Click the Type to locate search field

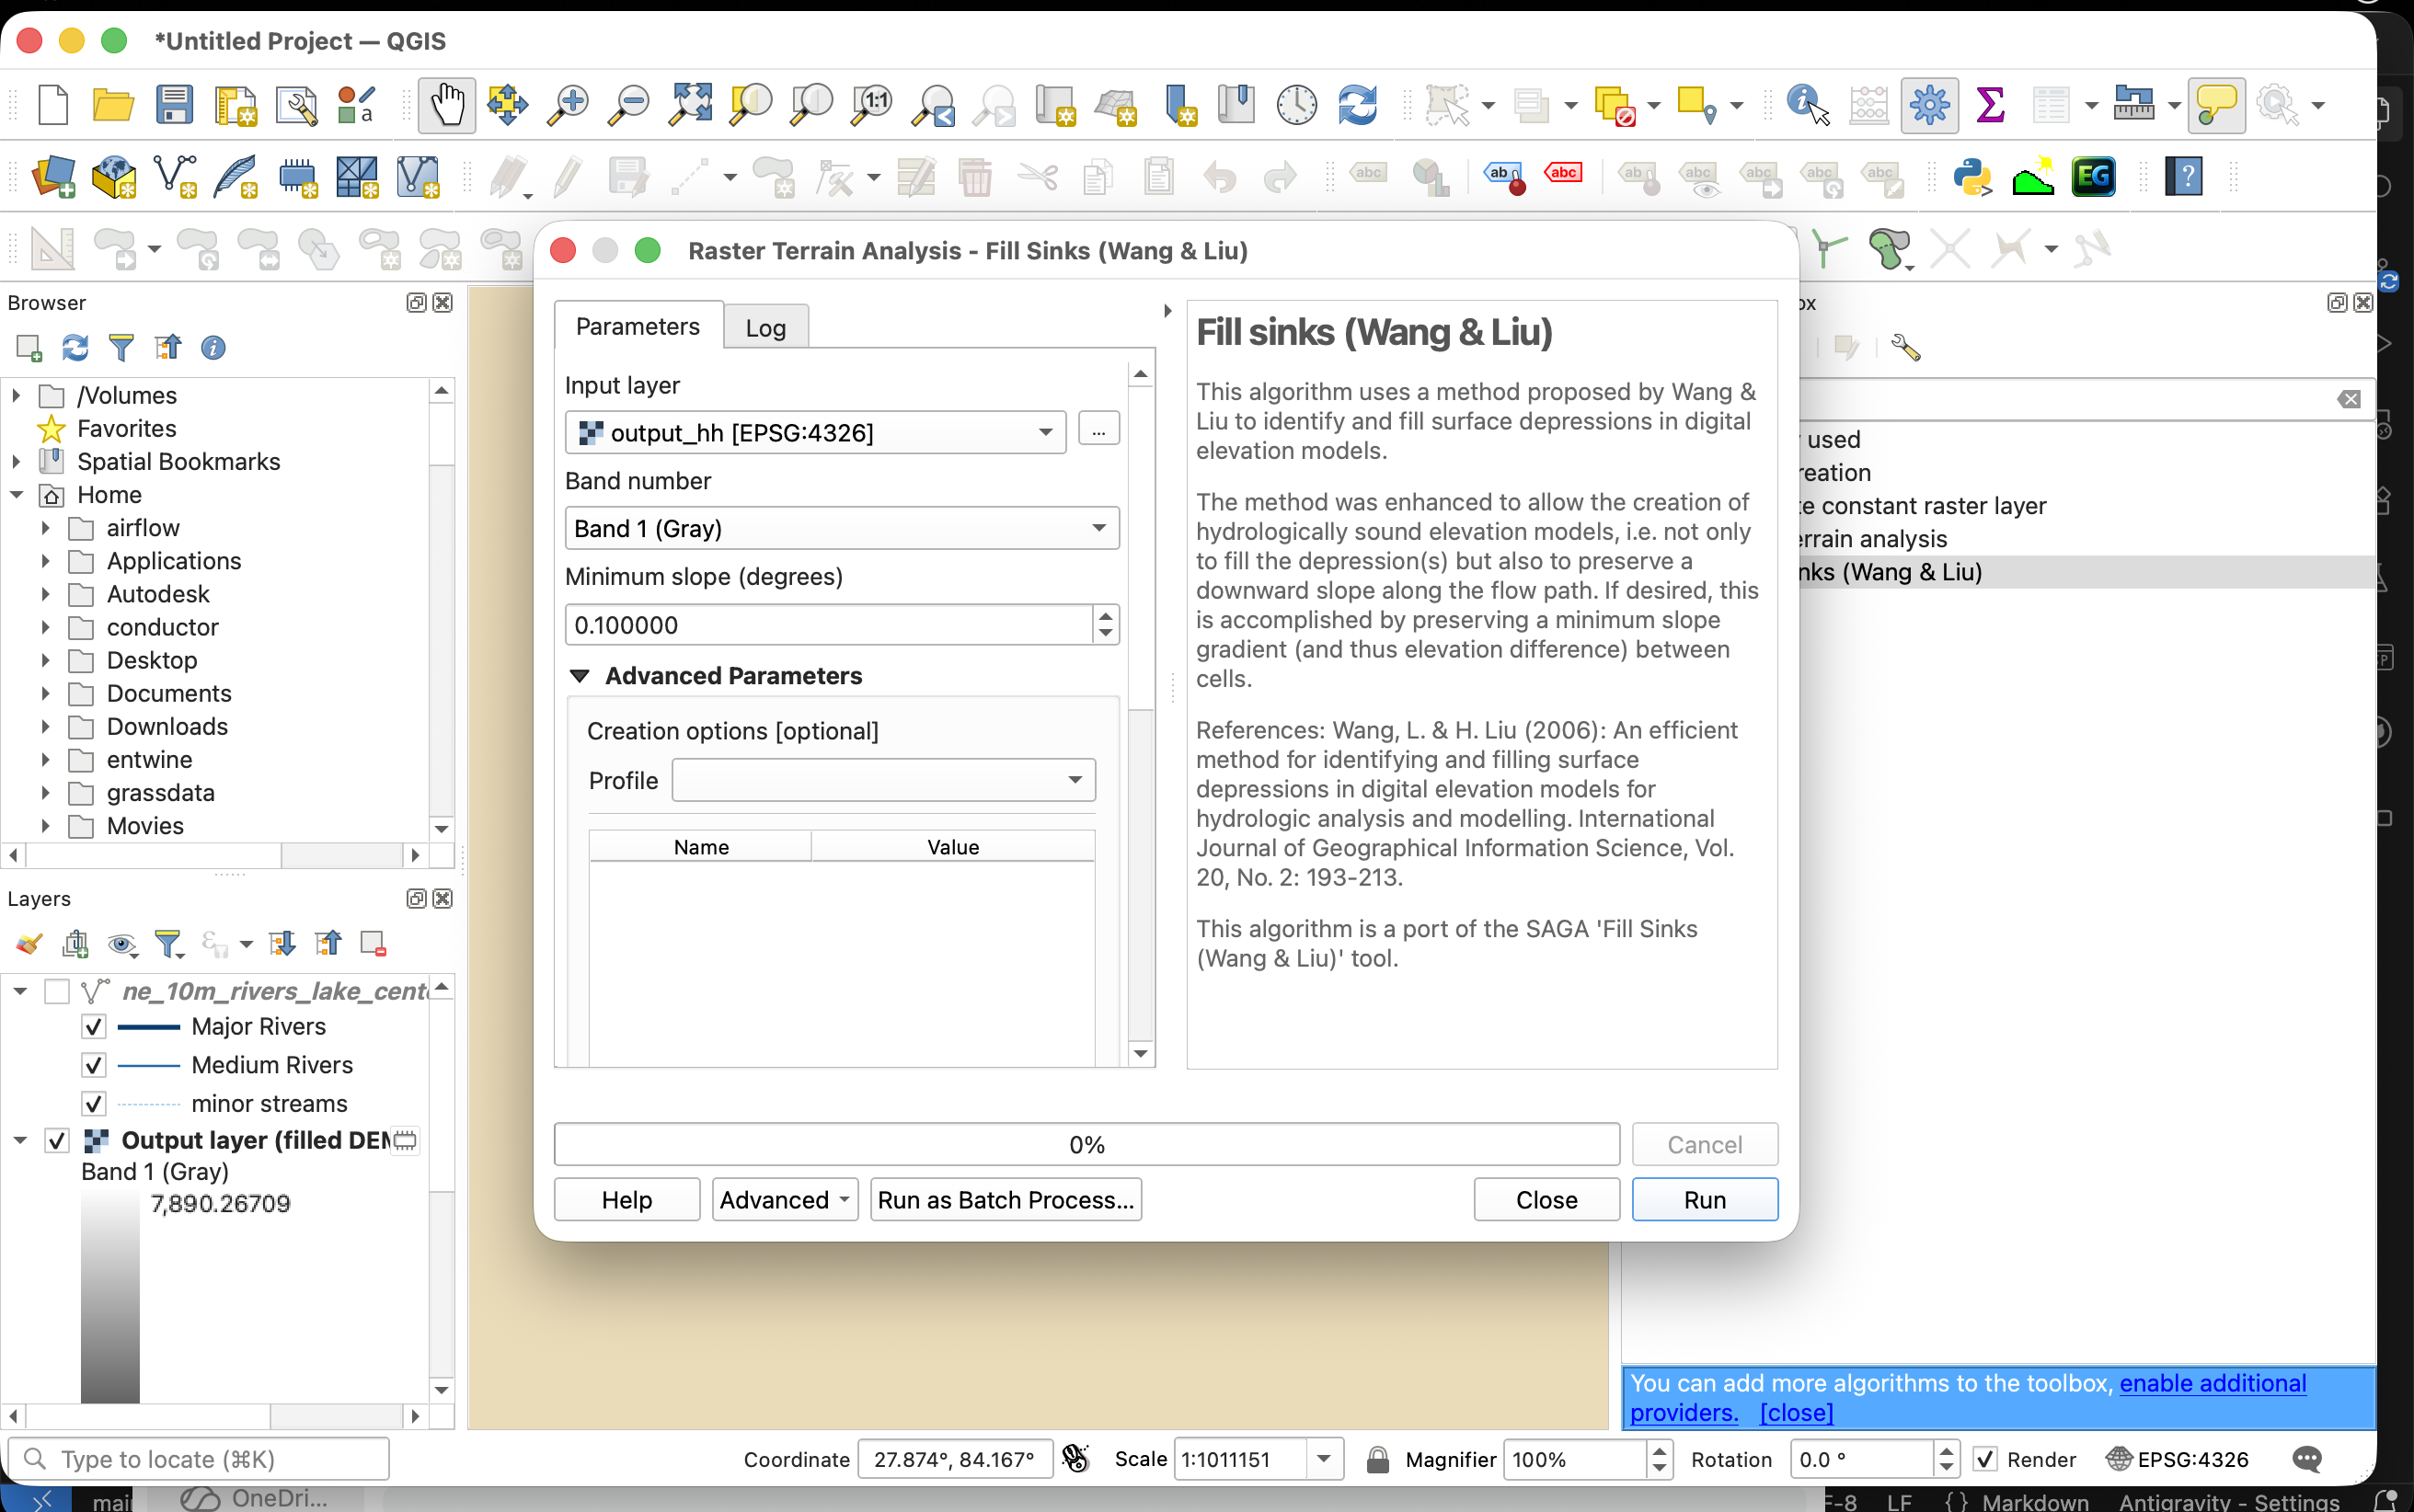click(x=198, y=1459)
